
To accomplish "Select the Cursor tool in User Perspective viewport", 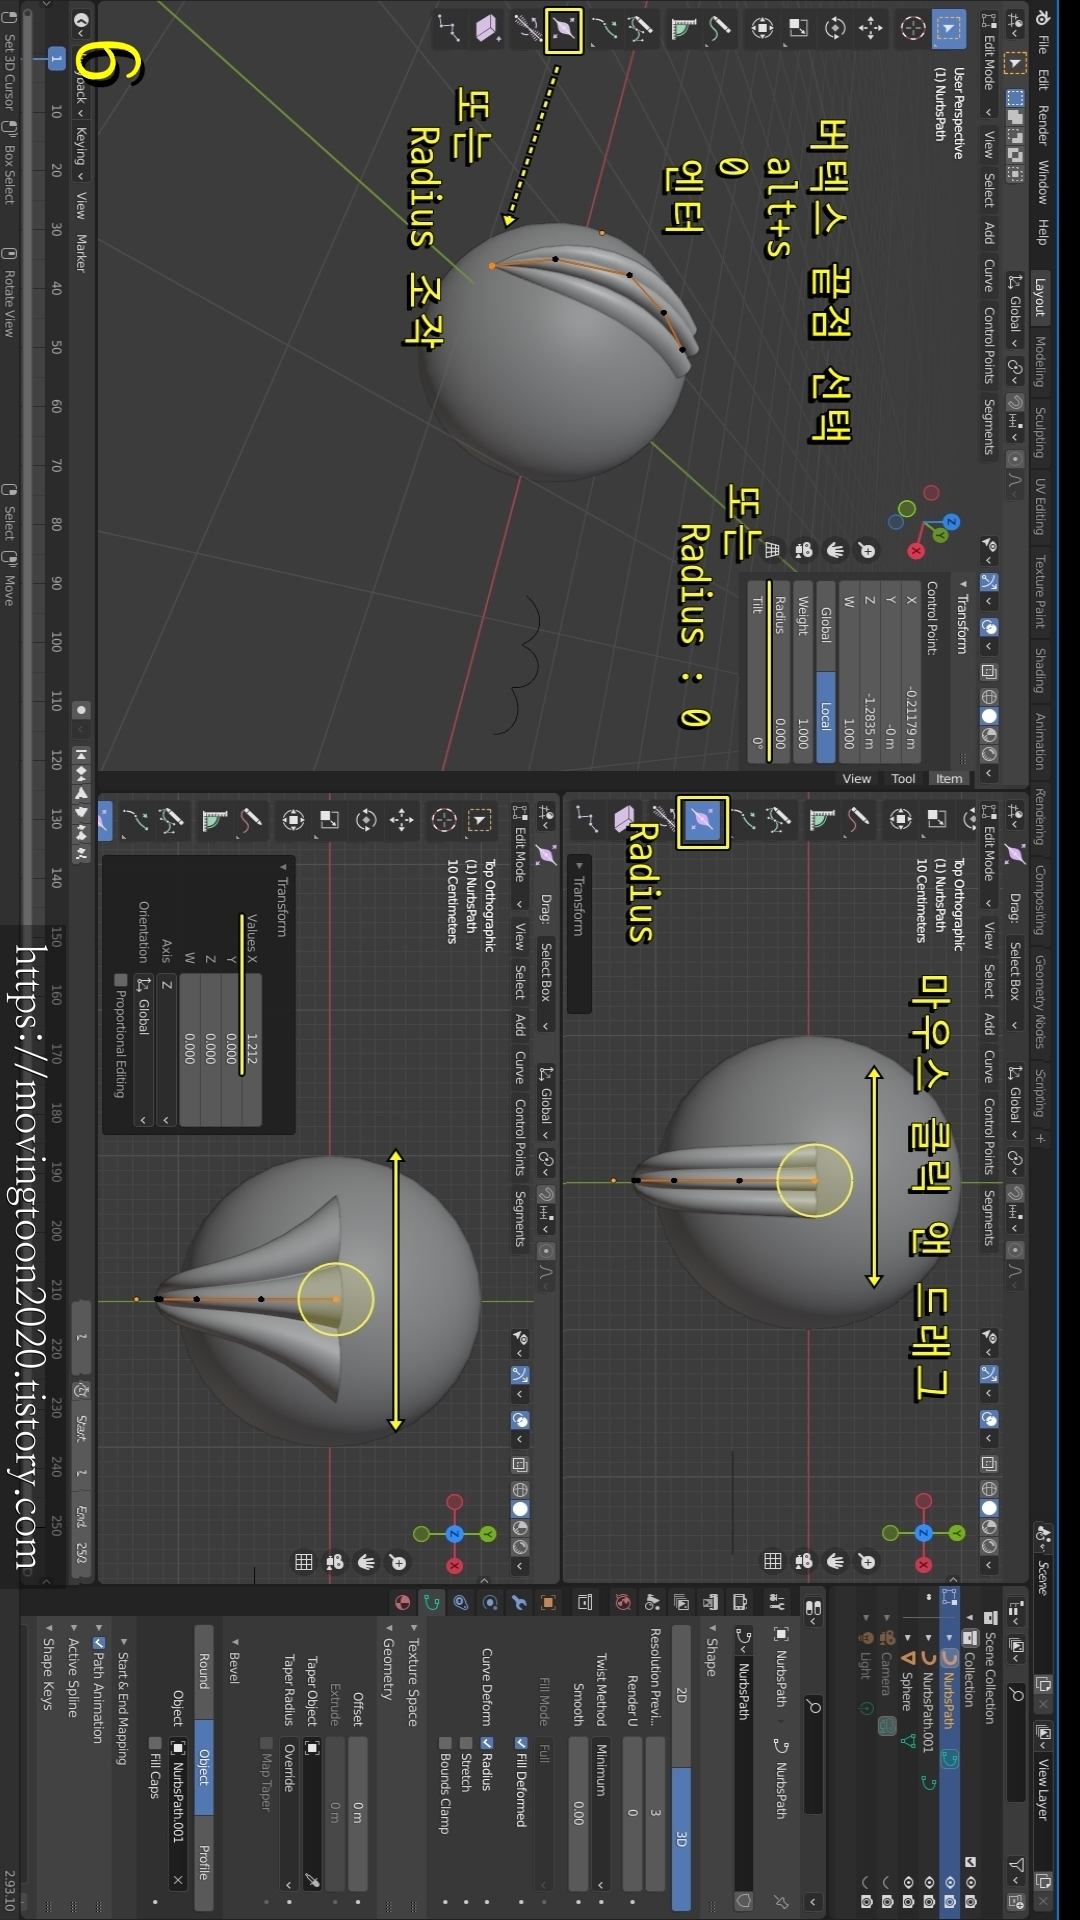I will click(912, 29).
